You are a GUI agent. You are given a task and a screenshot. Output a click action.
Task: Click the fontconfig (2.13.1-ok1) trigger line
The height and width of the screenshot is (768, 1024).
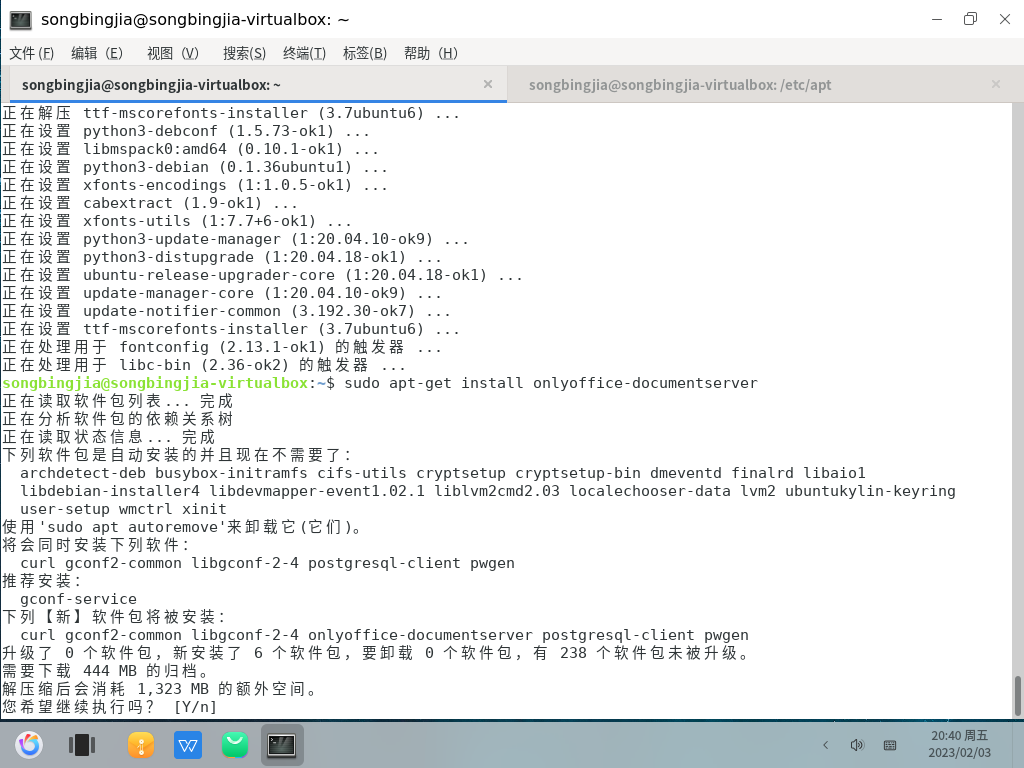(x=222, y=347)
